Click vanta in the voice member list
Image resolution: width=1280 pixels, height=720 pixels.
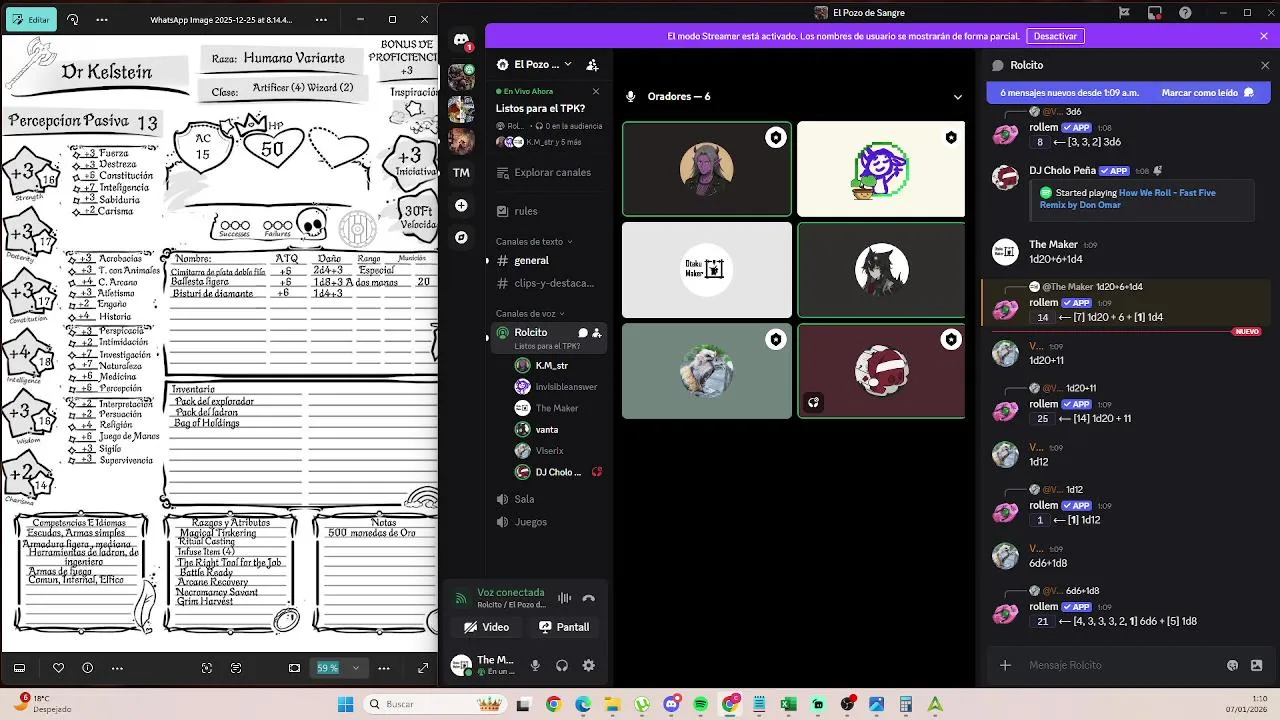[548, 429]
